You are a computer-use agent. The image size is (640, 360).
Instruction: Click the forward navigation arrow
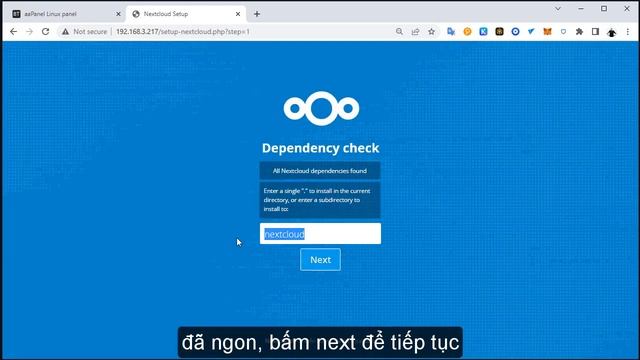[x=29, y=31]
